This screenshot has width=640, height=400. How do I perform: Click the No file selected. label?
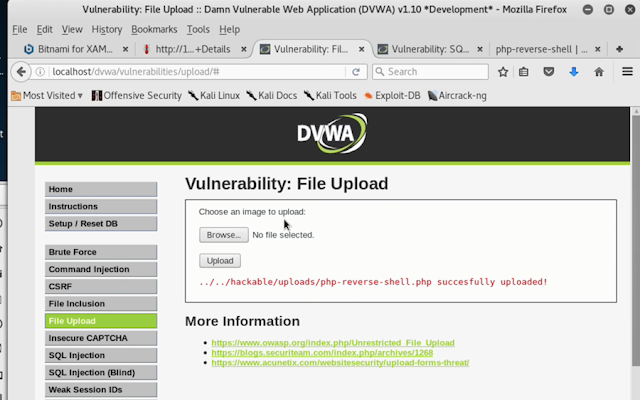[283, 235]
